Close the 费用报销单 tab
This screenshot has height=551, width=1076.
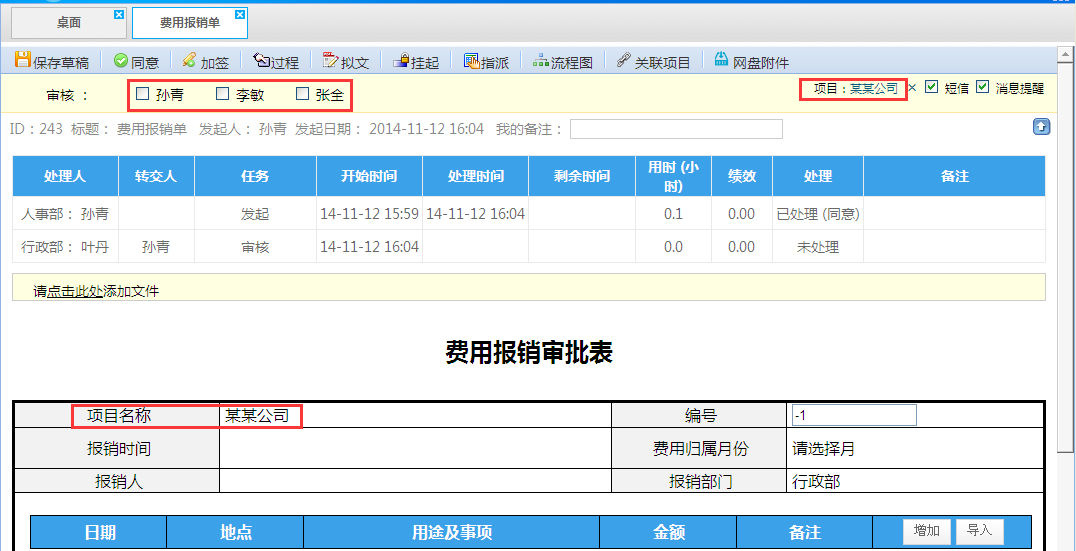click(x=239, y=14)
